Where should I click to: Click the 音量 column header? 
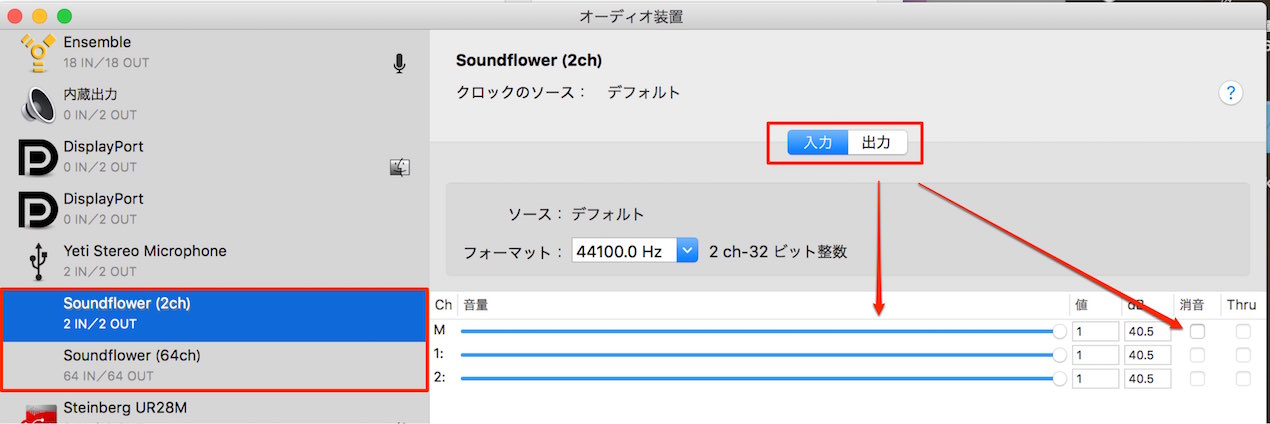(475, 305)
